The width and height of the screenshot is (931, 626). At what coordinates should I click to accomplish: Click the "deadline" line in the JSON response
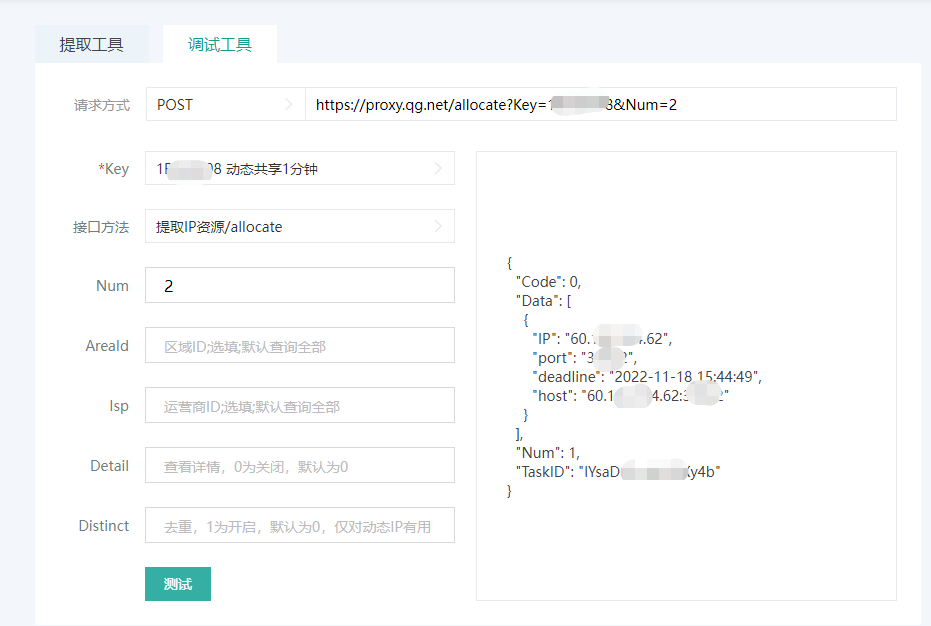647,377
